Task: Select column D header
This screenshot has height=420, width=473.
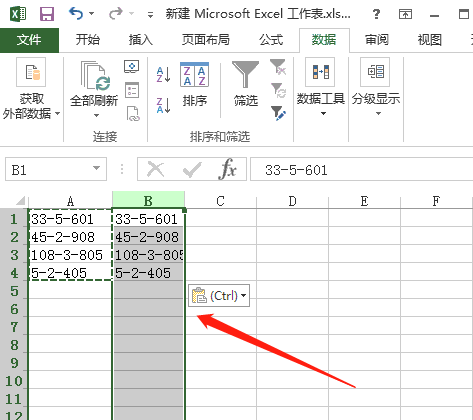Action: pyautogui.click(x=292, y=201)
